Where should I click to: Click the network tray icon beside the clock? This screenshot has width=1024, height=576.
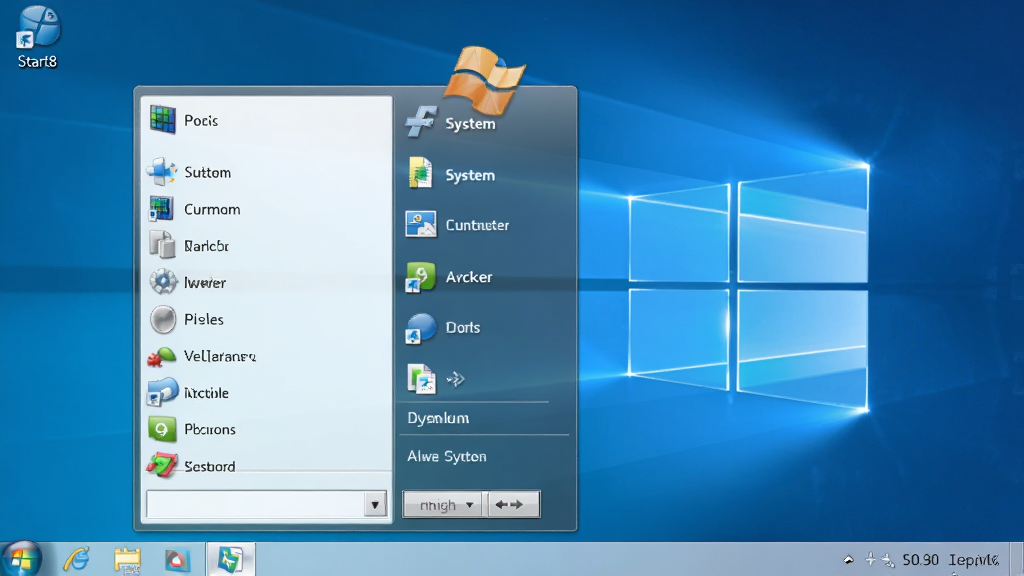[x=888, y=560]
